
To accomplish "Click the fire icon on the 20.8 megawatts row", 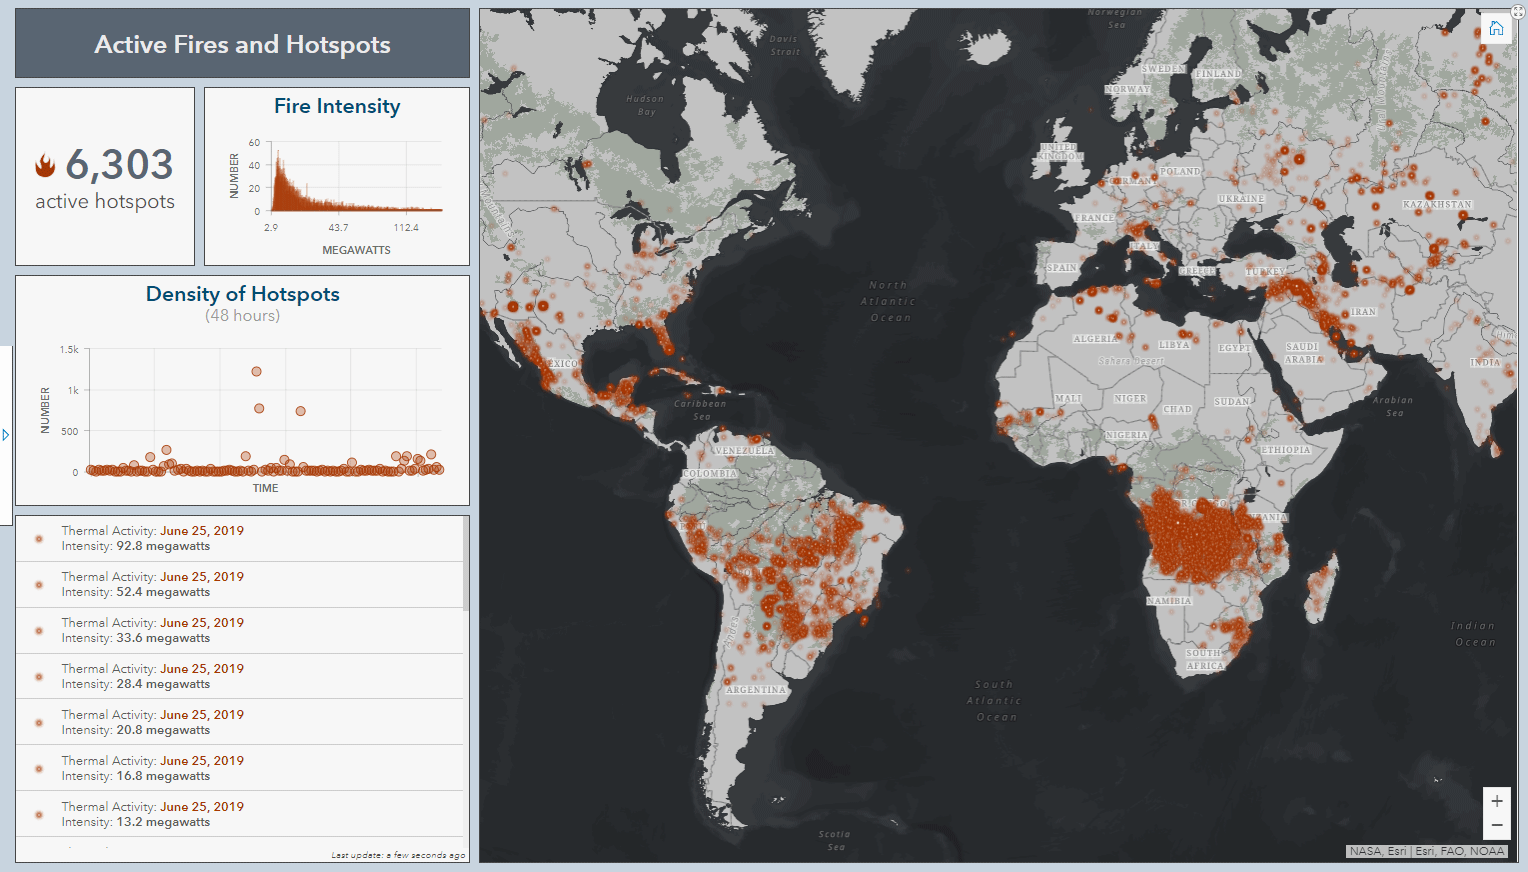I will (x=37, y=722).
